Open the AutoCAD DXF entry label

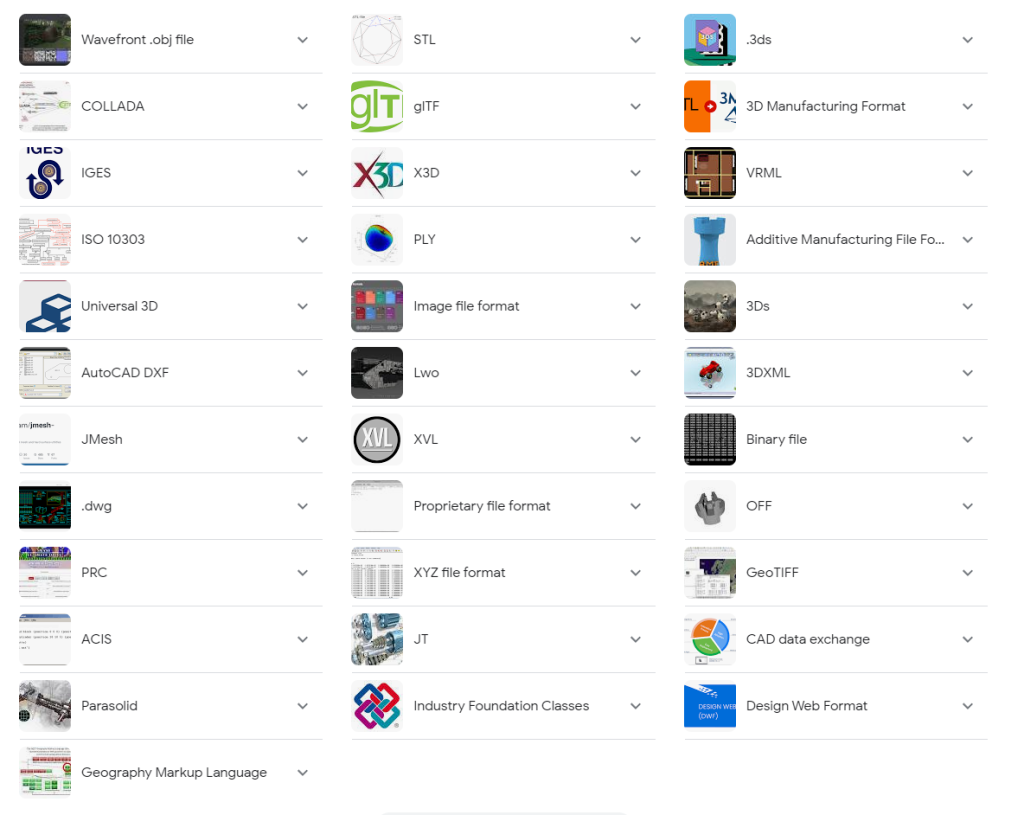coord(125,373)
